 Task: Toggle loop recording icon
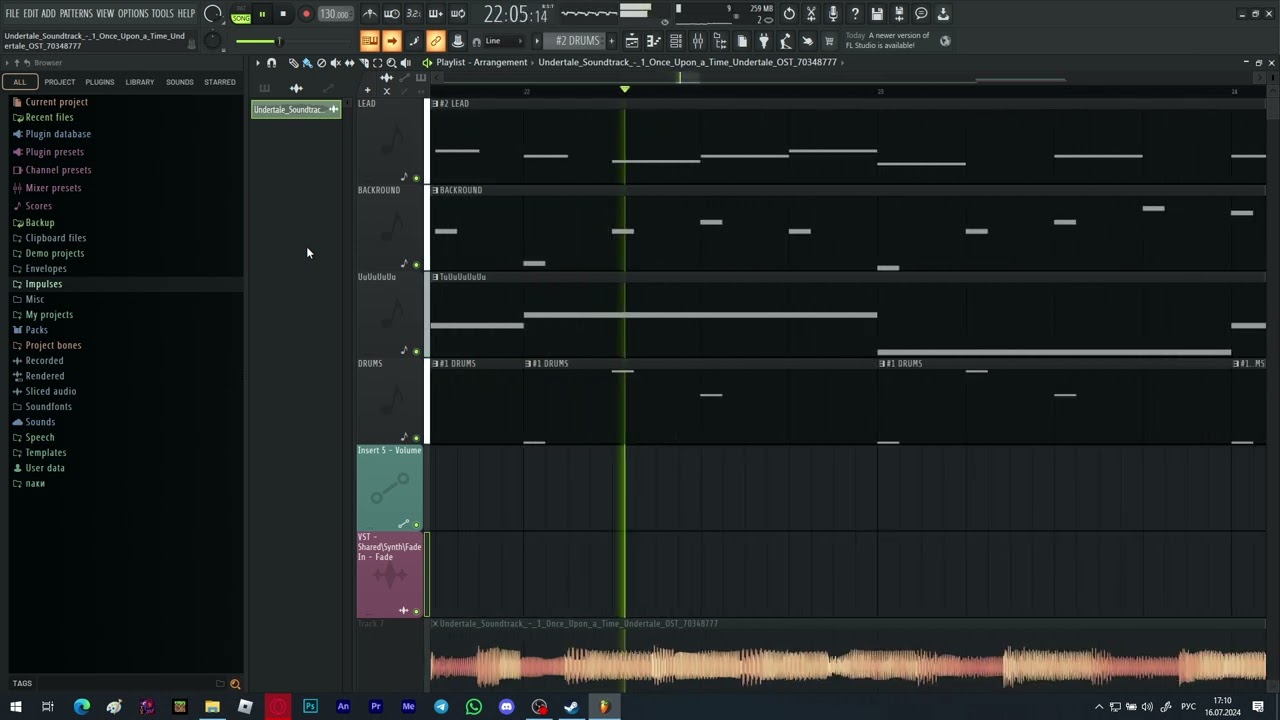point(458,14)
